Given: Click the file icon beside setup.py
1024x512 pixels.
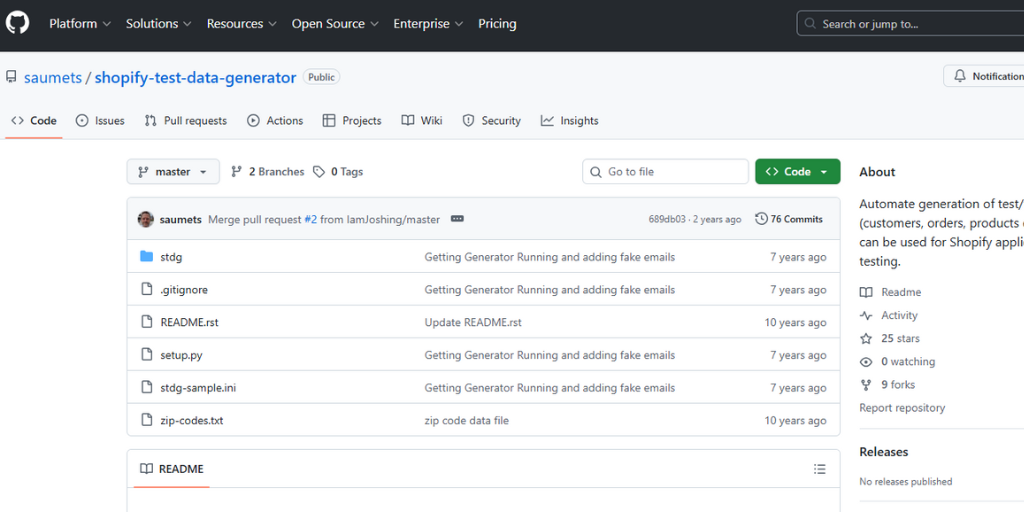Looking at the screenshot, I should [x=147, y=355].
